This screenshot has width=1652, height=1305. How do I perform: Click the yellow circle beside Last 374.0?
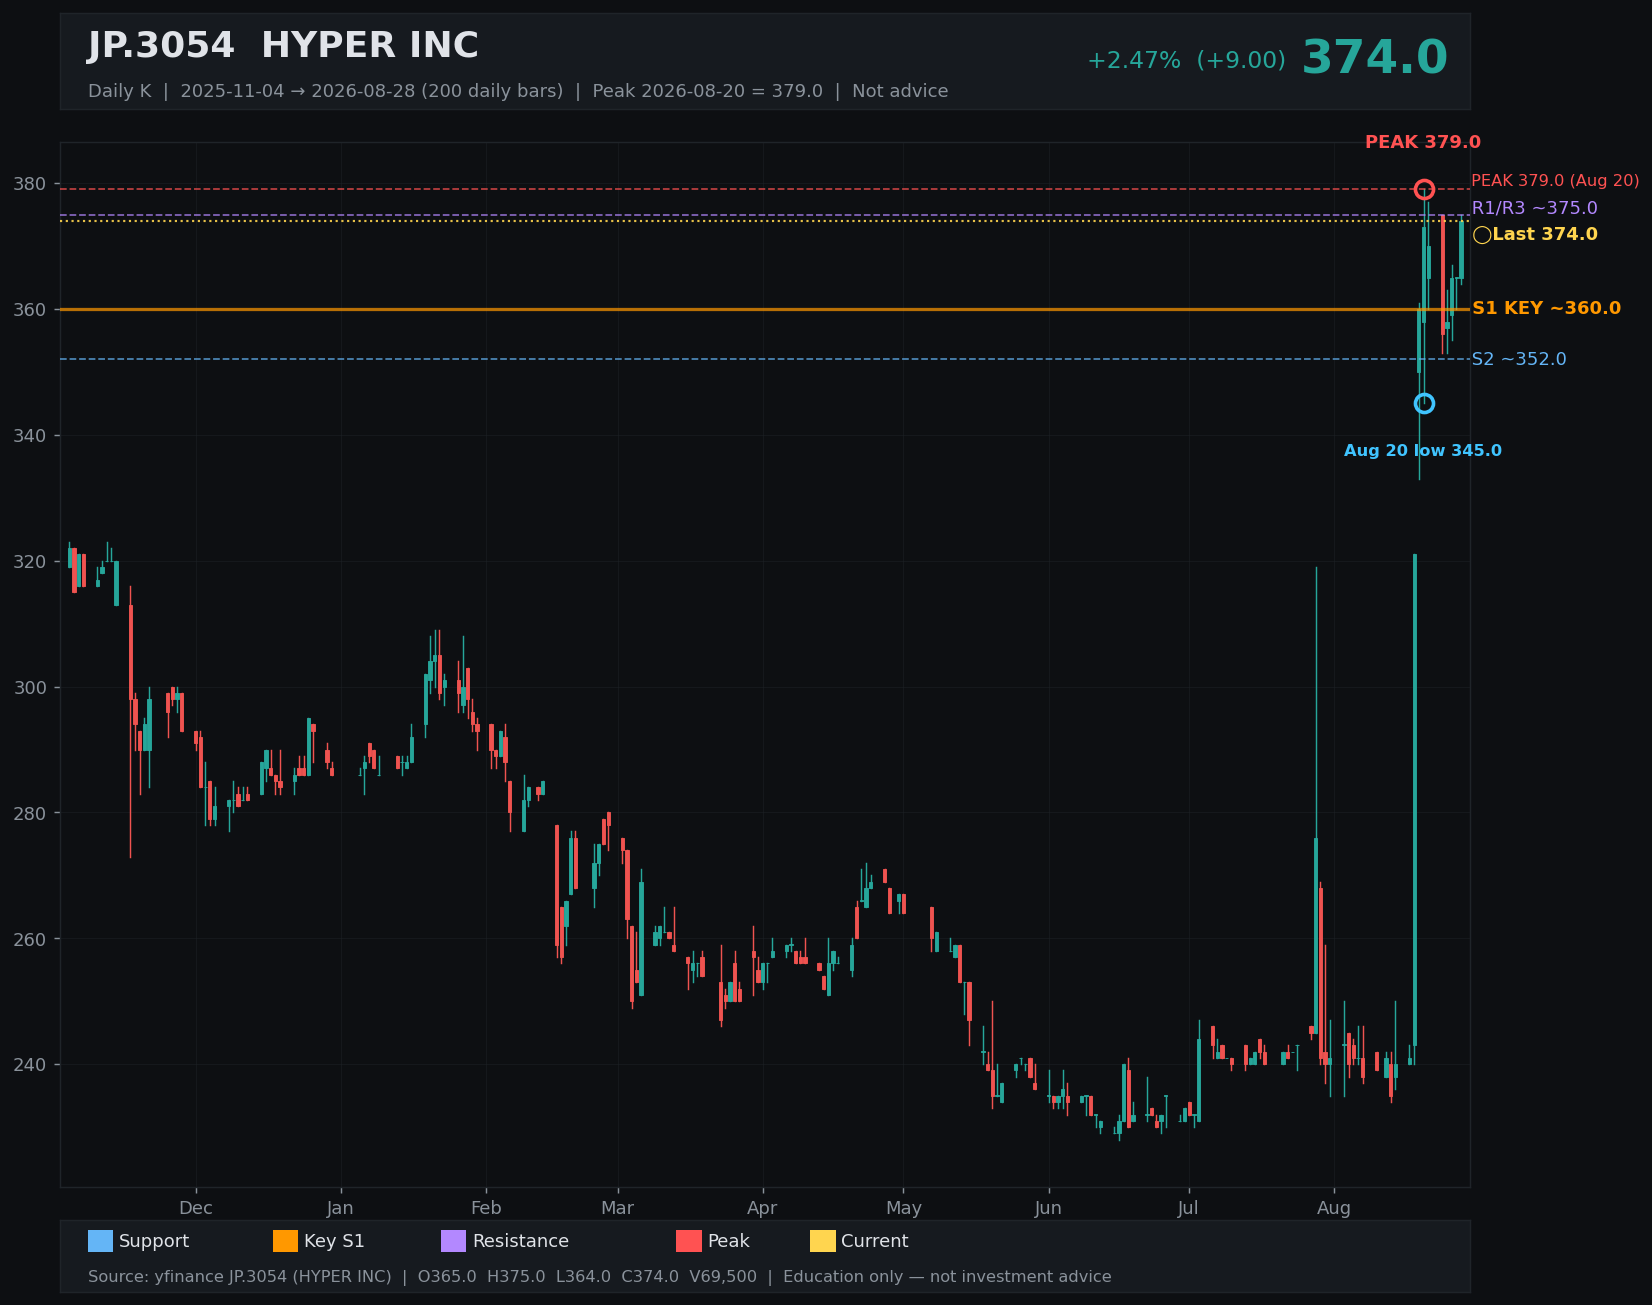coord(1482,235)
